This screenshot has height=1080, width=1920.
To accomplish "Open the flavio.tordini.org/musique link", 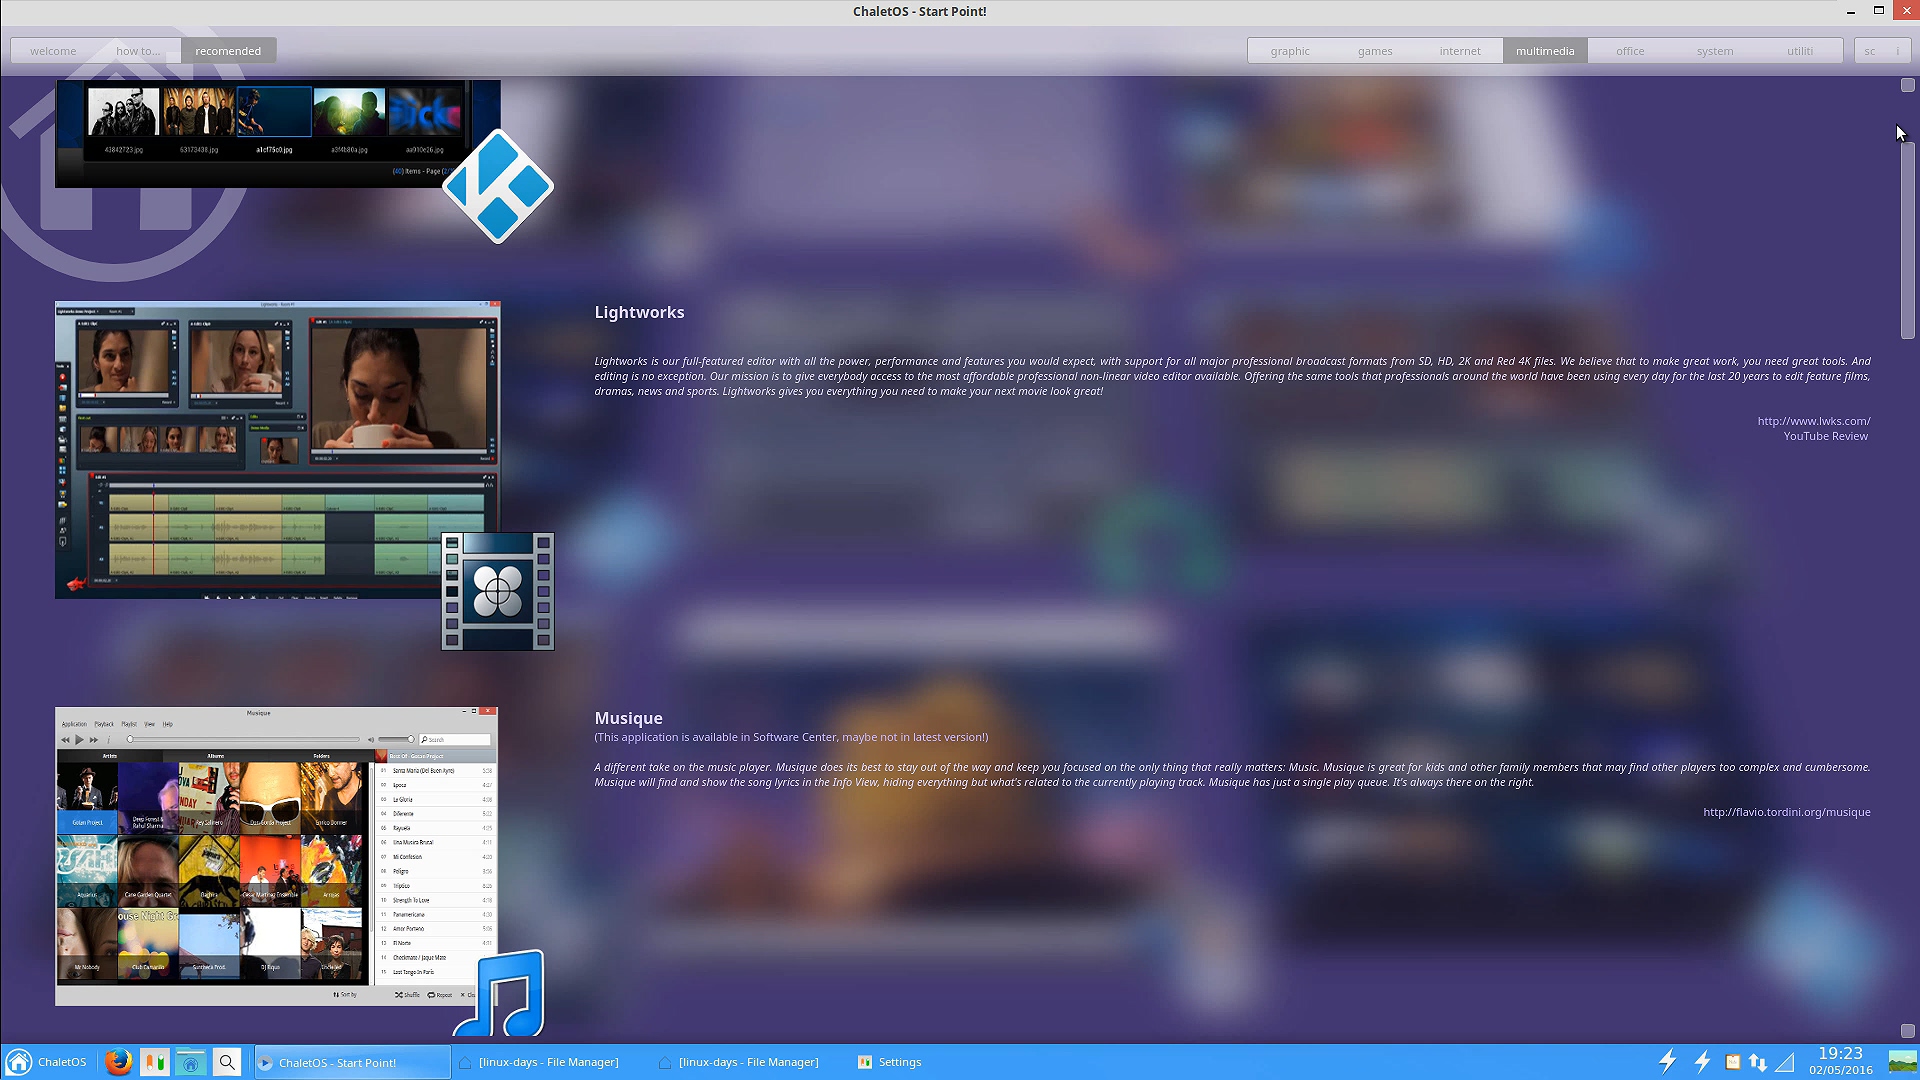I will [1787, 812].
